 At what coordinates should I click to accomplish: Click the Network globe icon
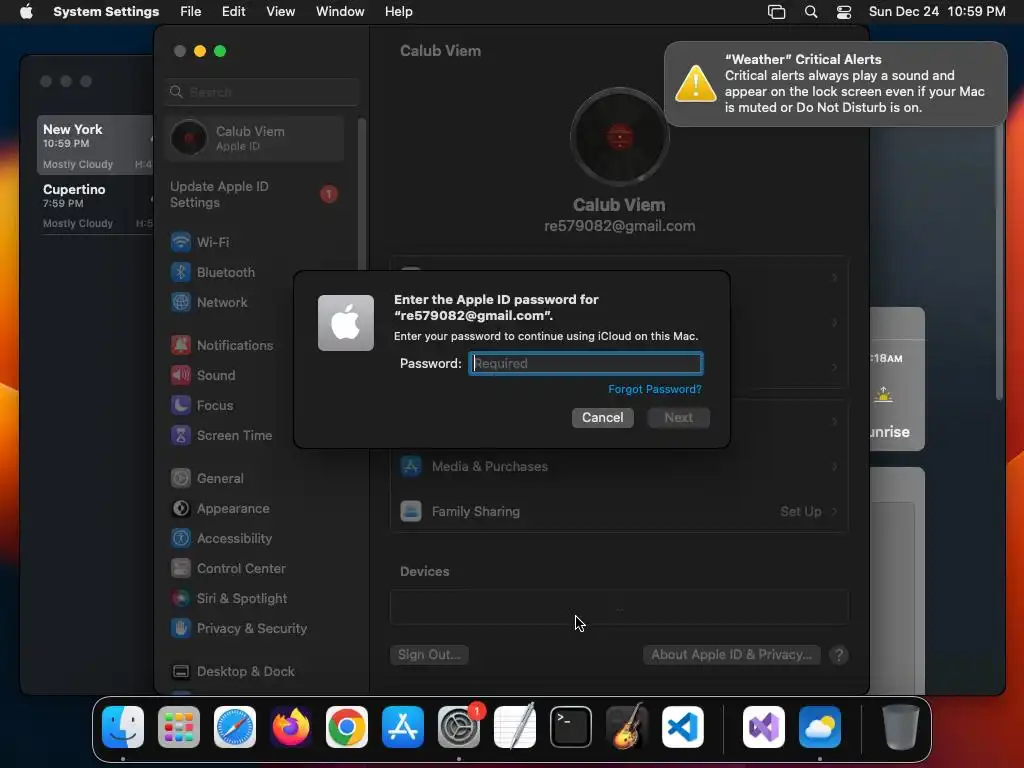[x=181, y=302]
